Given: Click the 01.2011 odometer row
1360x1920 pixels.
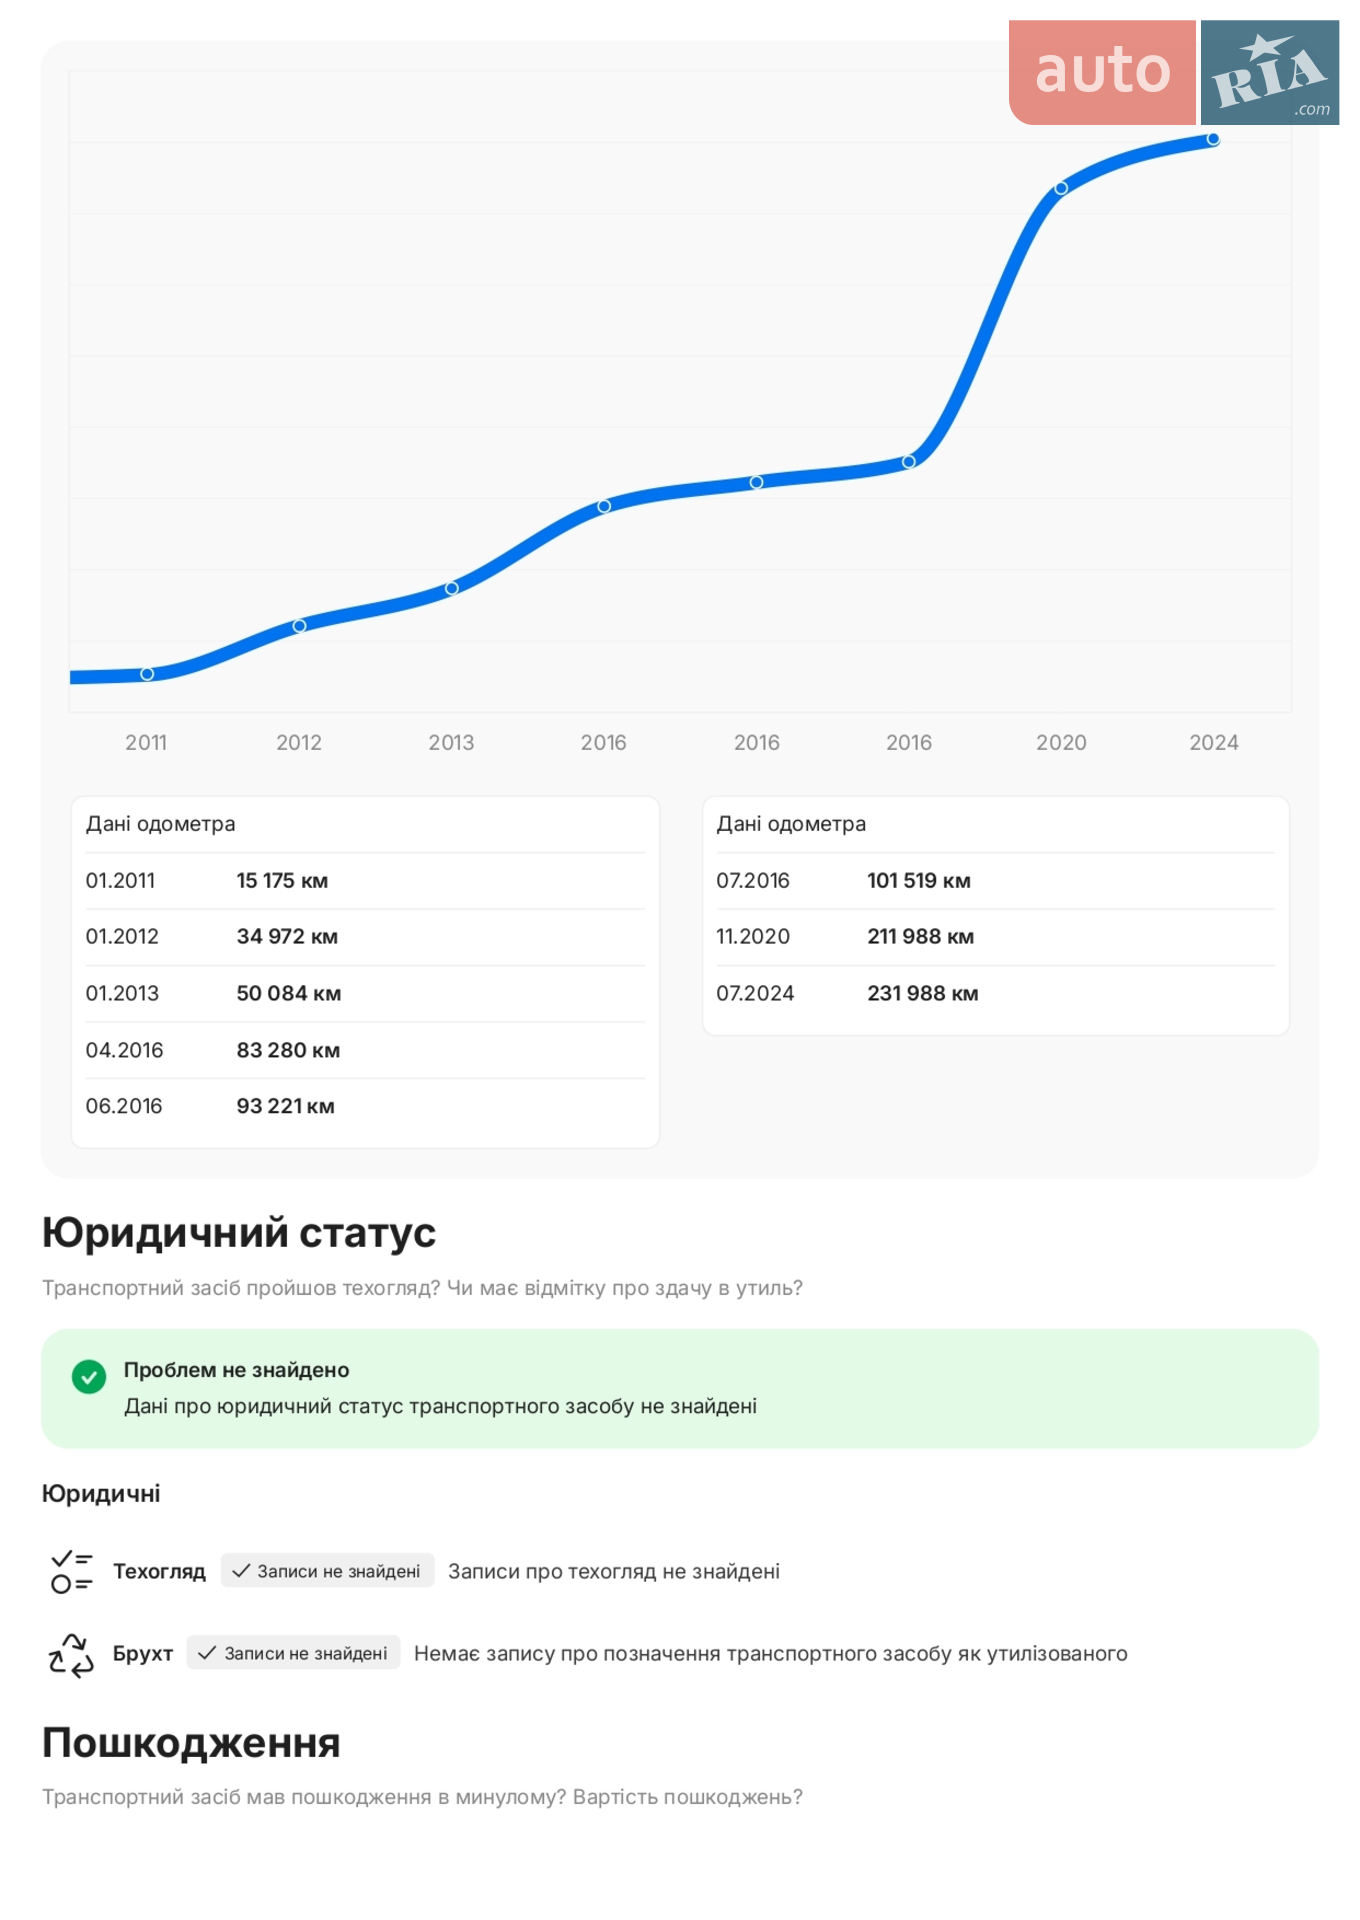Looking at the screenshot, I should 365,881.
